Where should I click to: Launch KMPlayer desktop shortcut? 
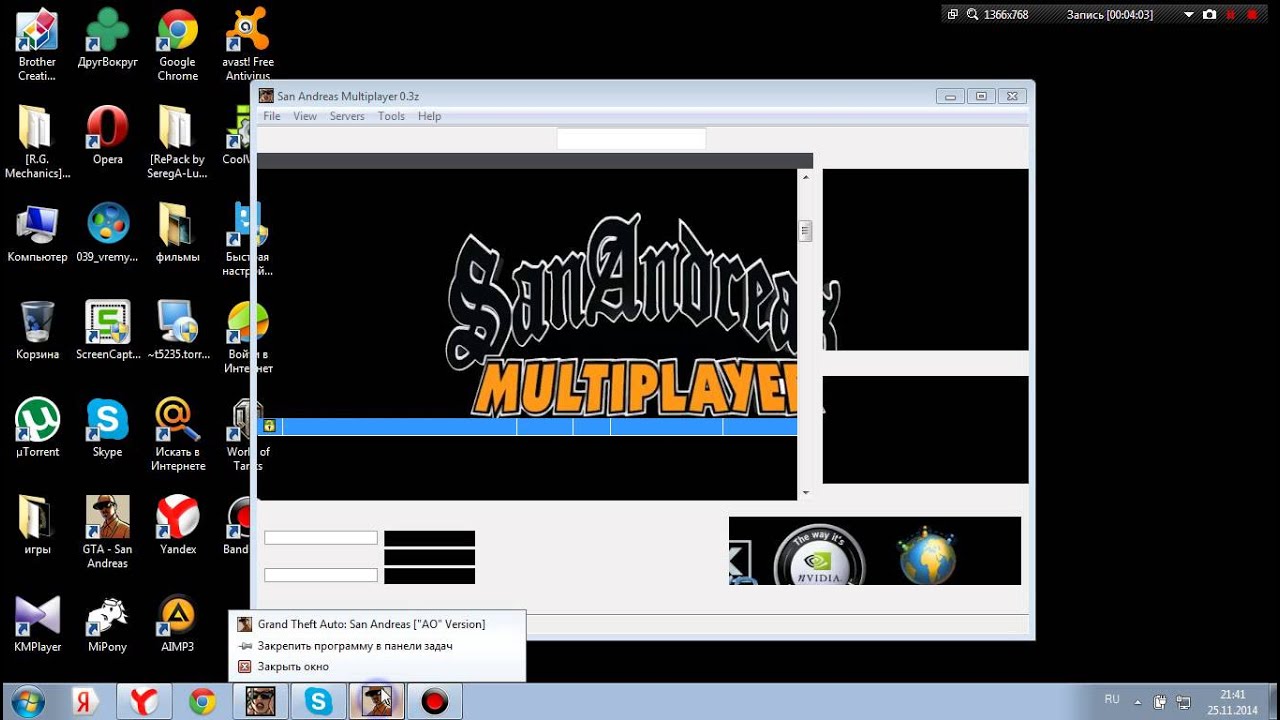click(x=37, y=623)
